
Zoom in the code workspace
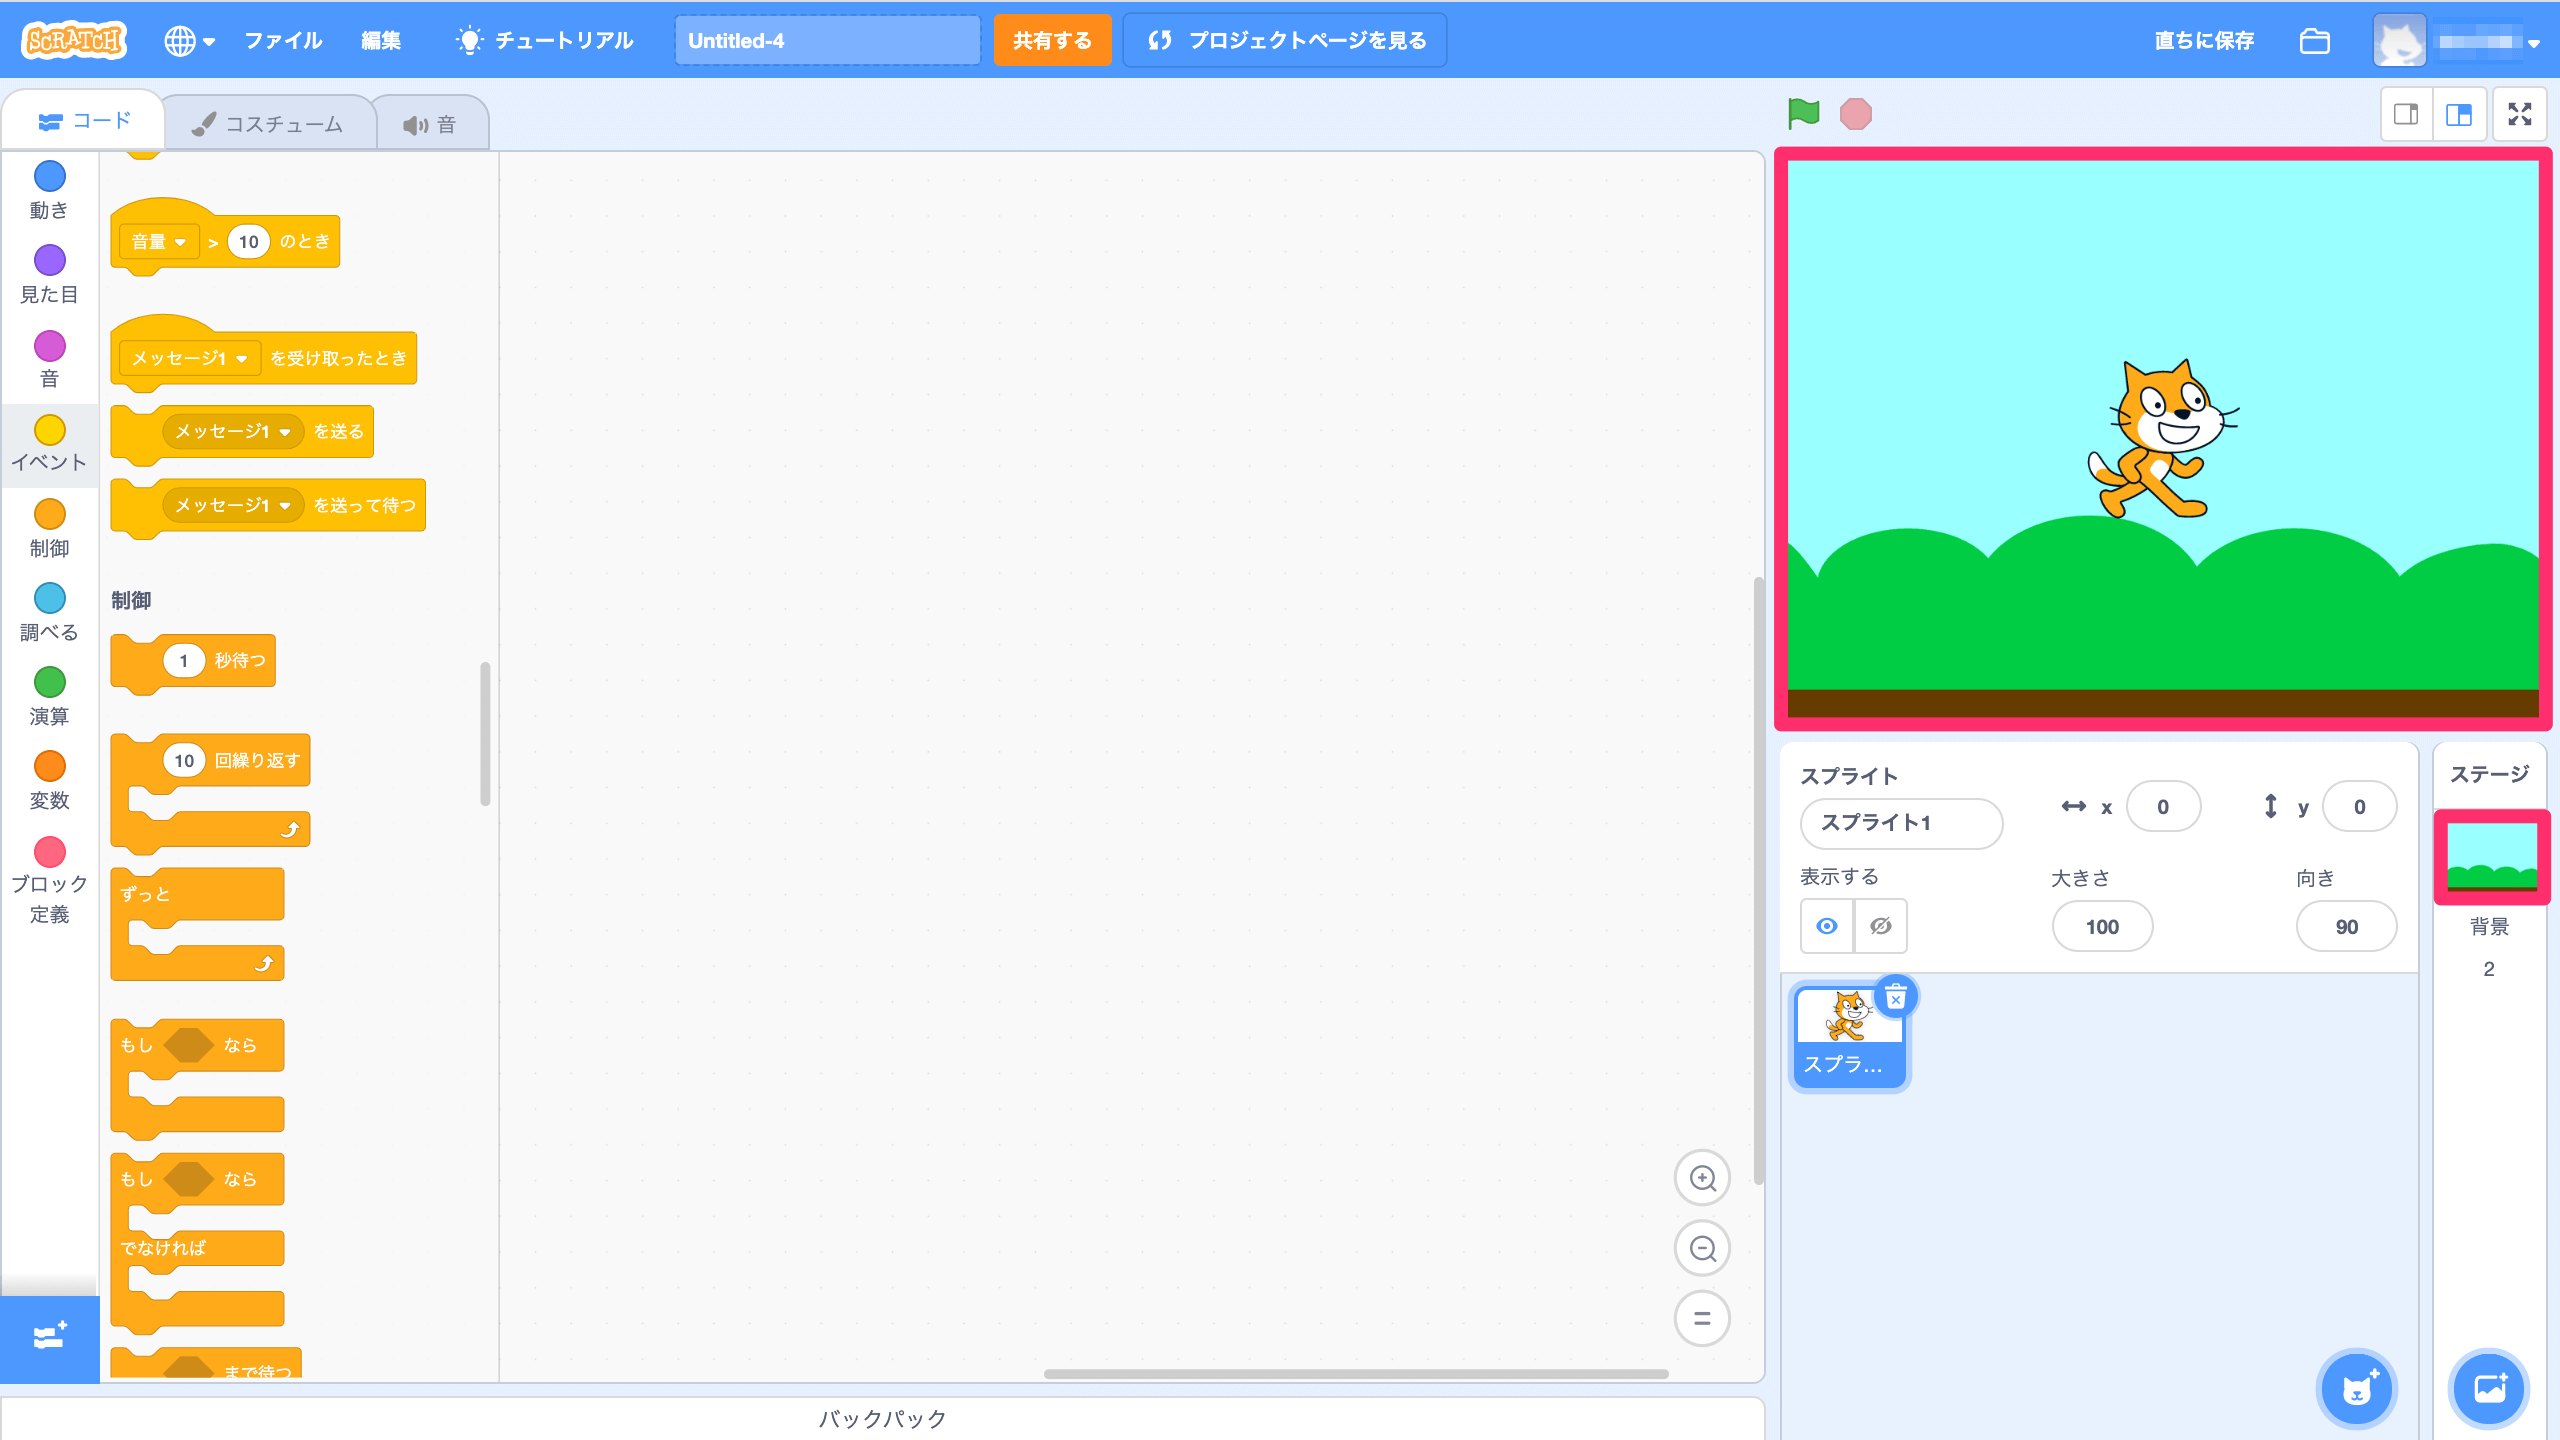coord(1702,1178)
